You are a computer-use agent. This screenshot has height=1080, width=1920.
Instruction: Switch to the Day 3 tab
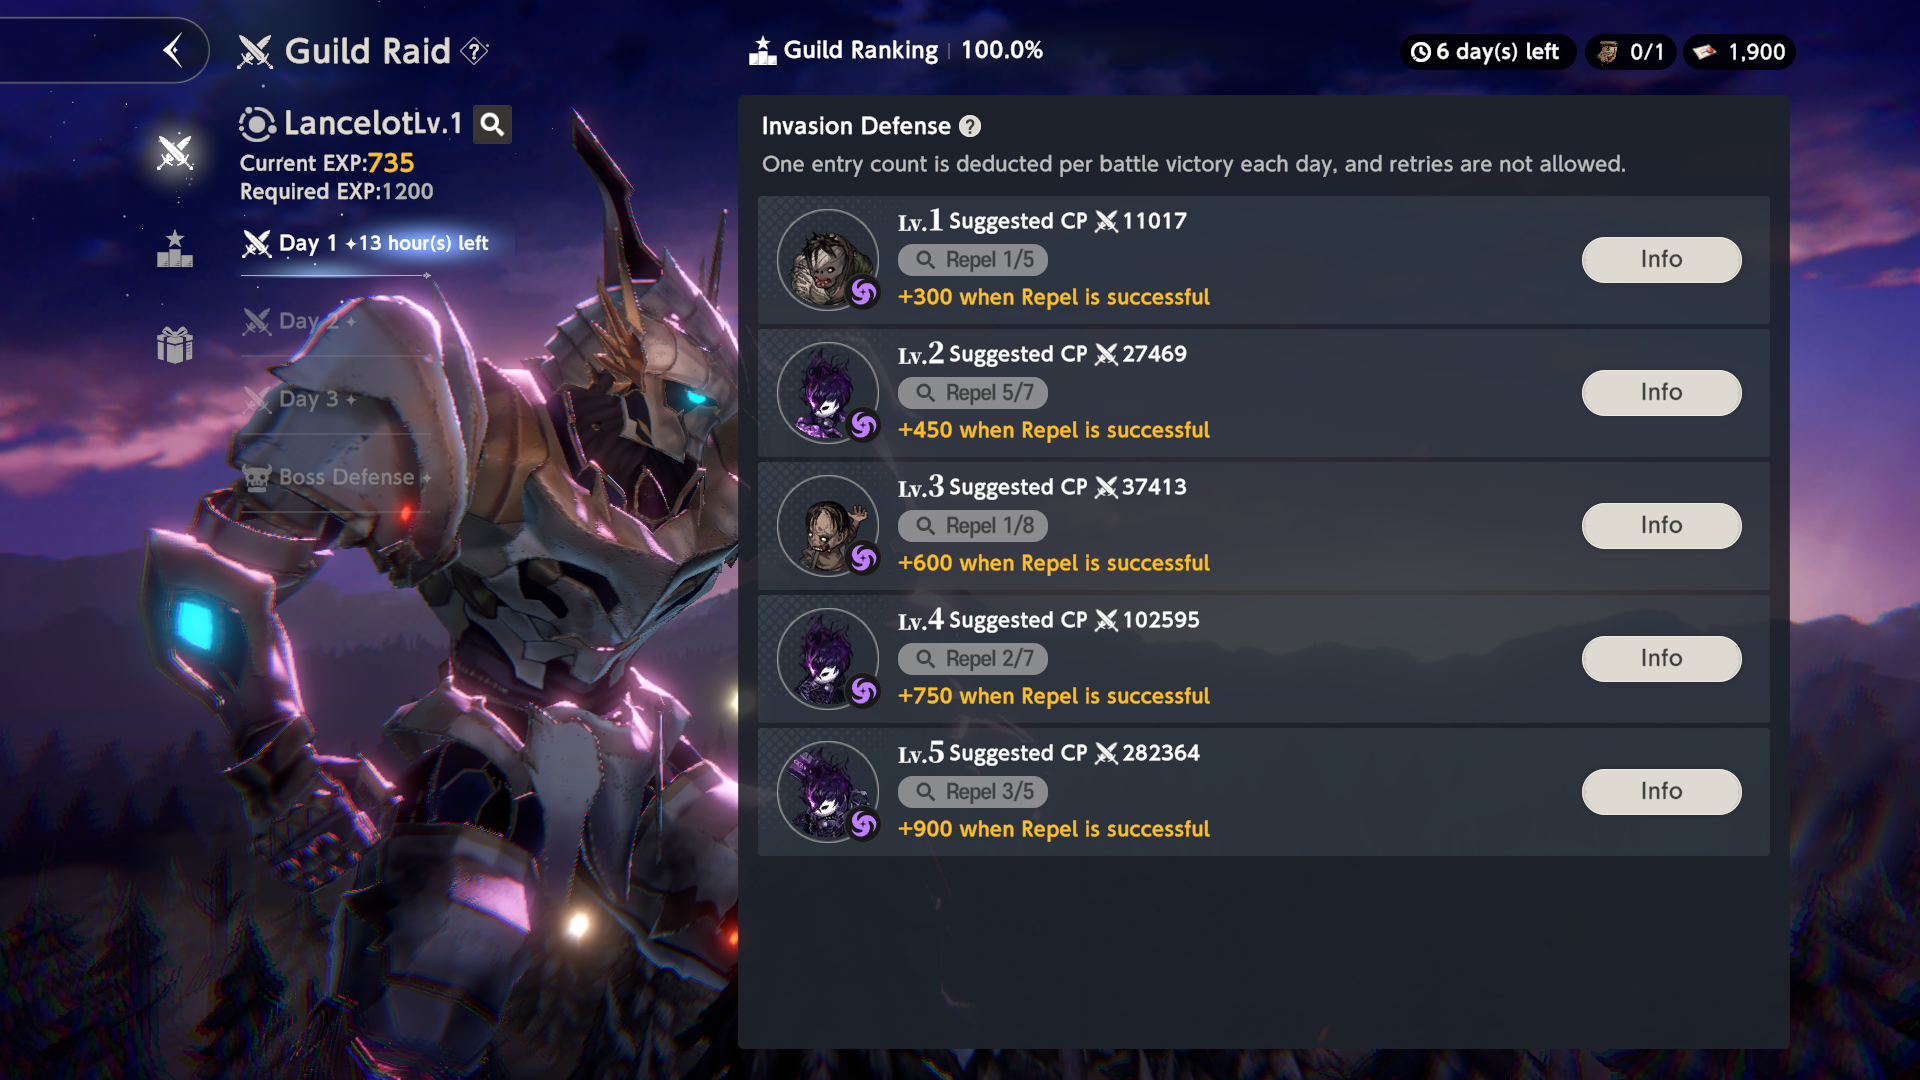(x=300, y=399)
